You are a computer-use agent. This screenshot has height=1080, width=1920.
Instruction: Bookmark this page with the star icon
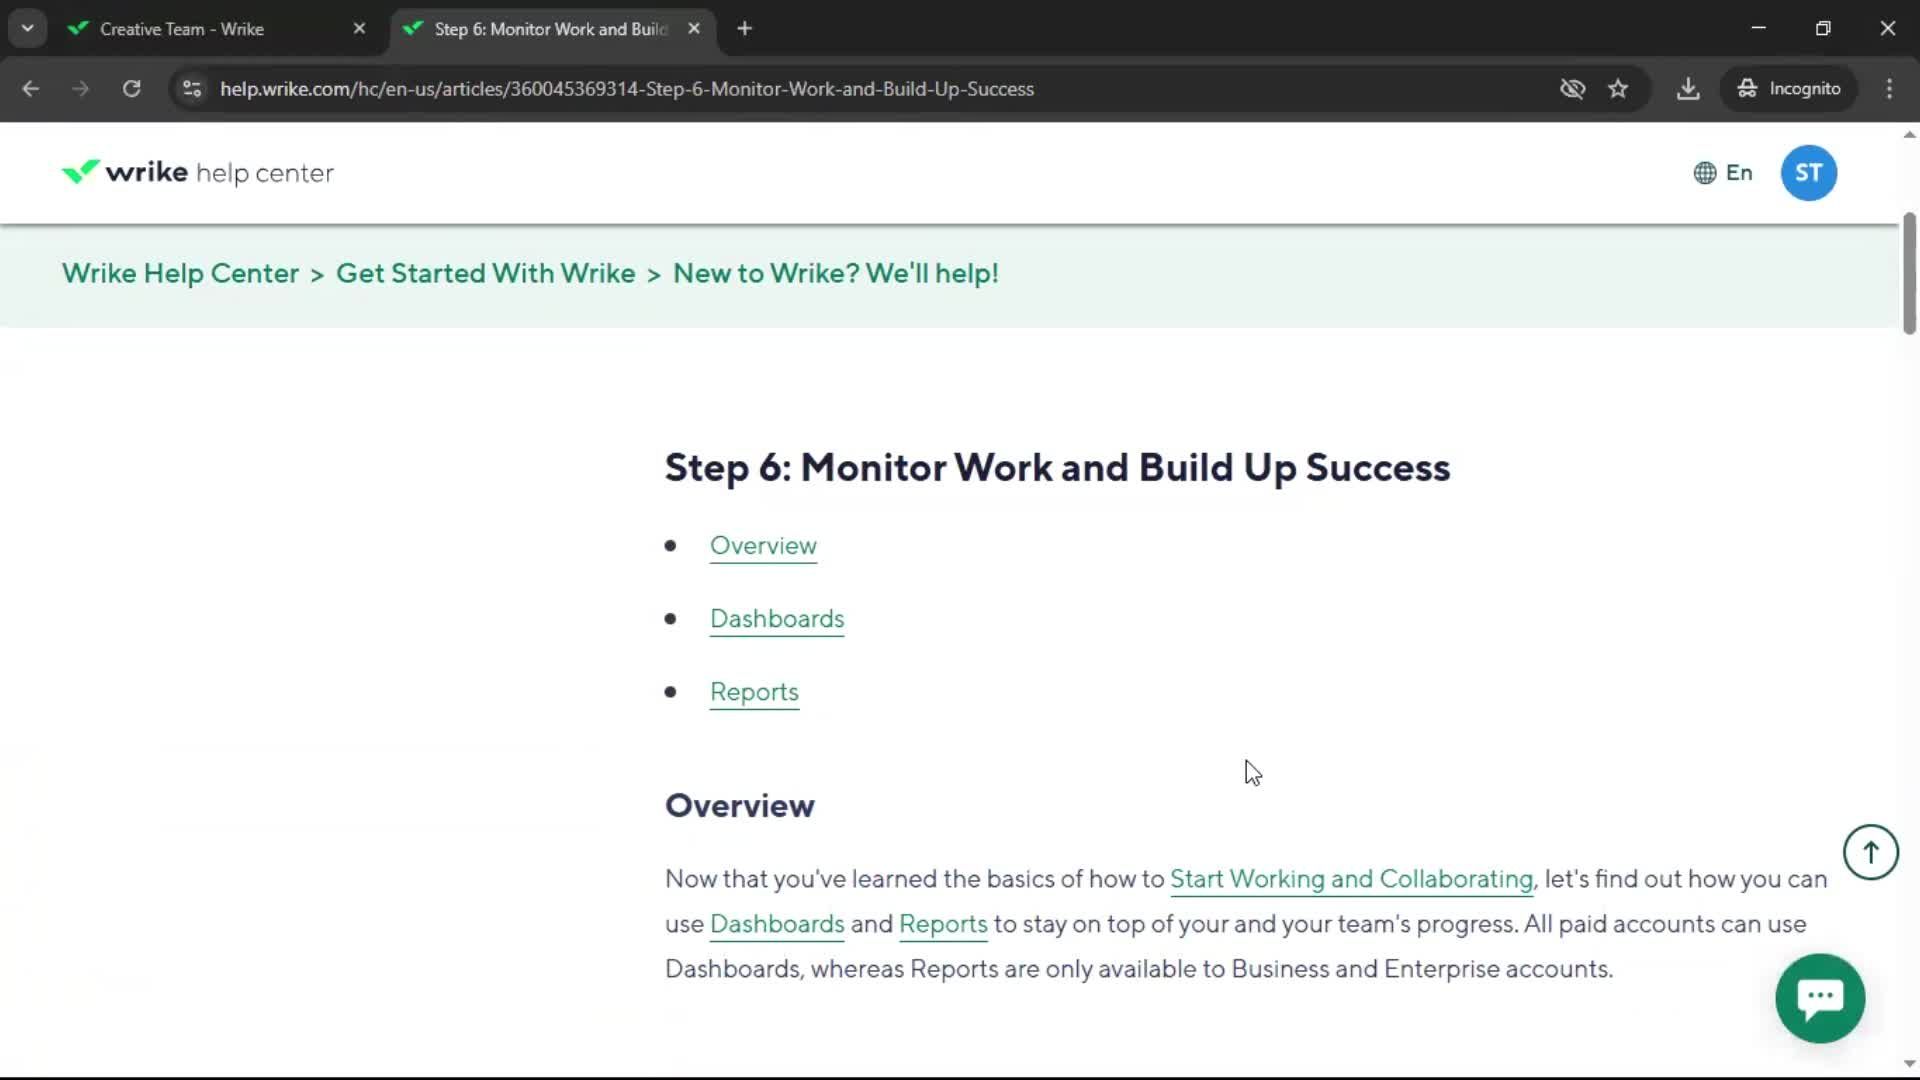click(1618, 89)
